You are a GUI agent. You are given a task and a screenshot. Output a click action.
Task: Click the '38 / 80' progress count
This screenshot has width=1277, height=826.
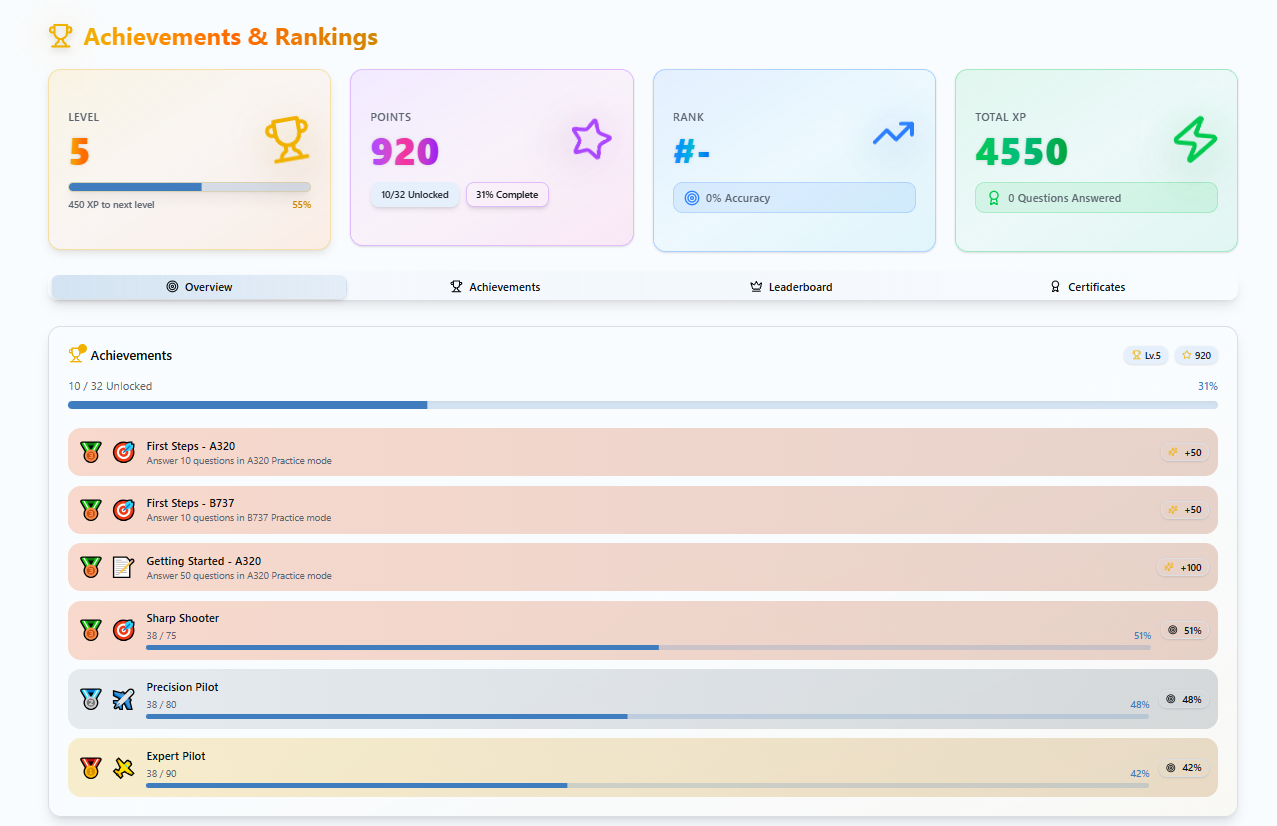161,705
